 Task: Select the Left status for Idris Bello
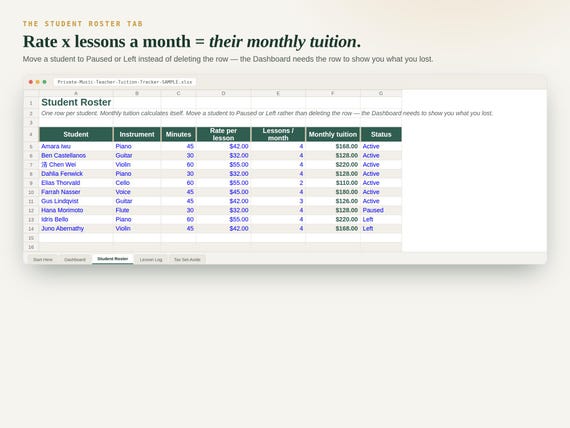pyautogui.click(x=381, y=219)
